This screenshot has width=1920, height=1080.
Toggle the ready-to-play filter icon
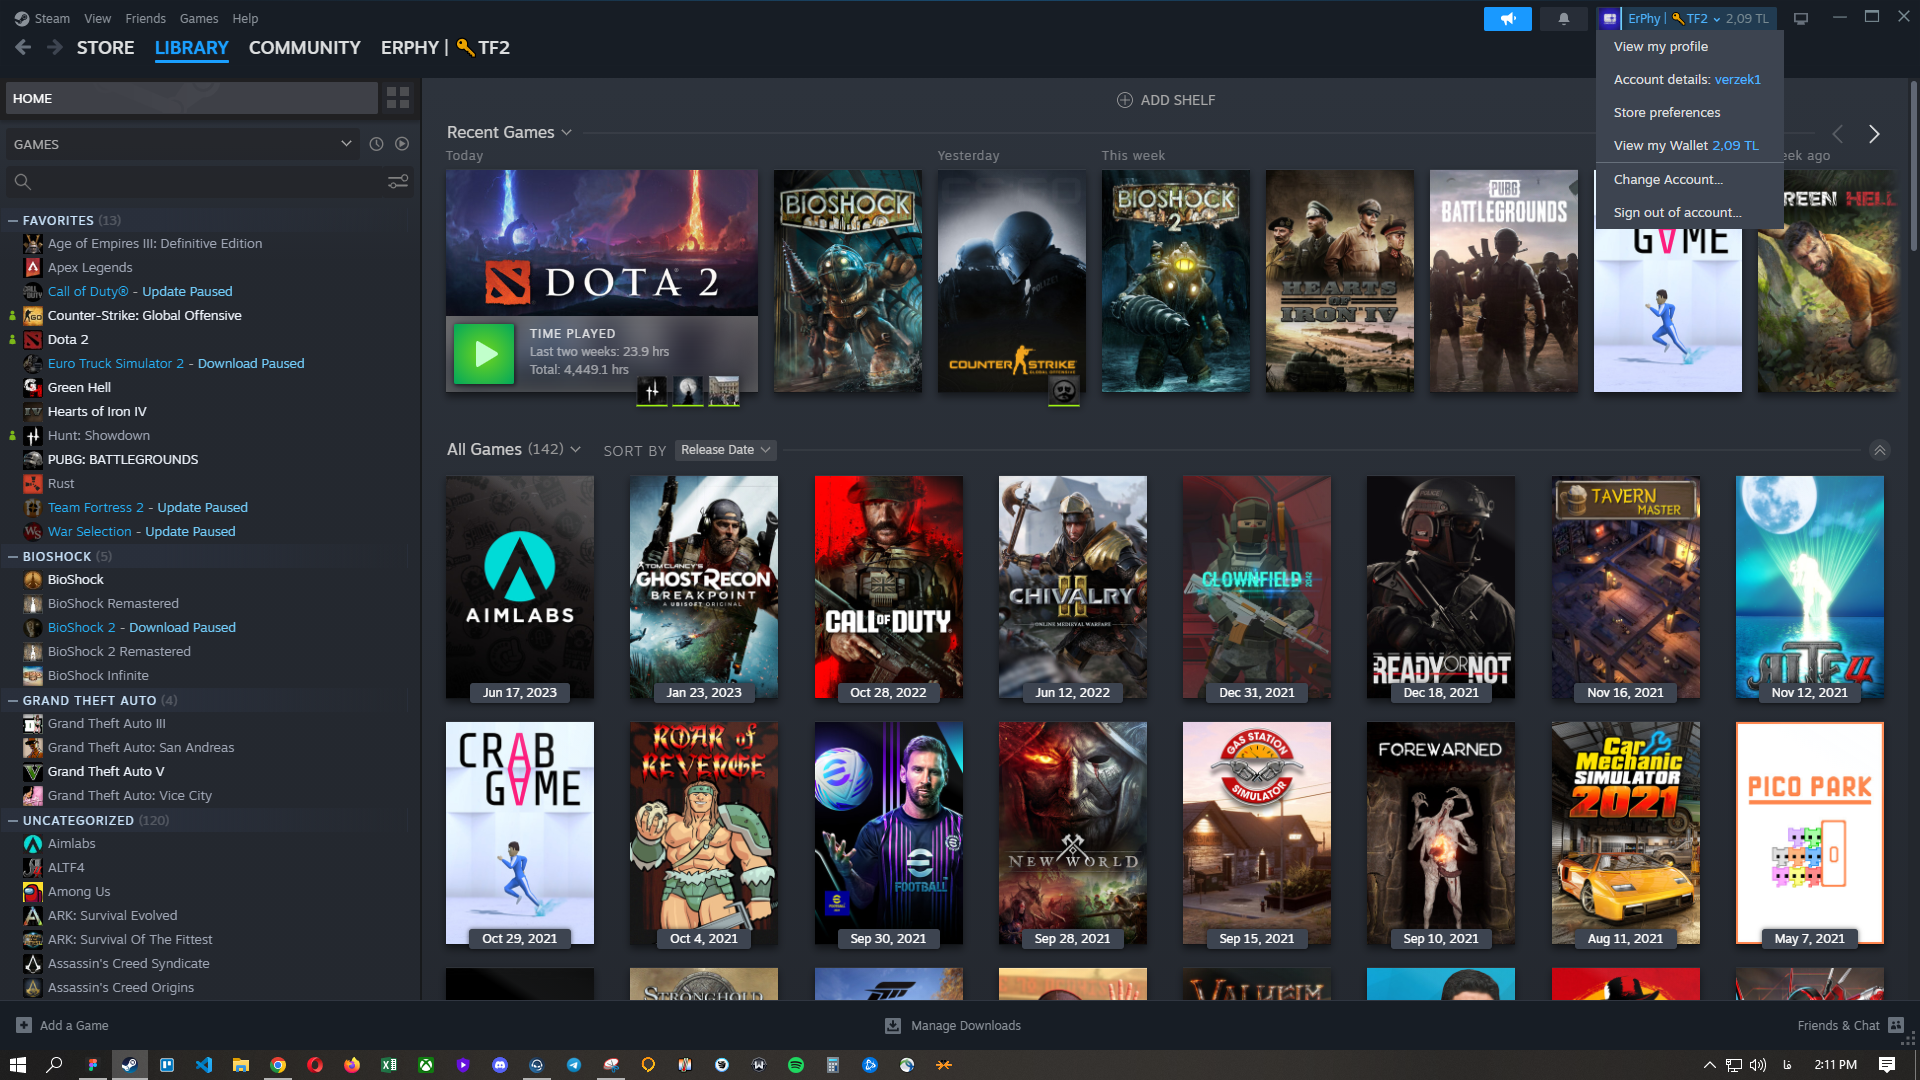[x=402, y=144]
